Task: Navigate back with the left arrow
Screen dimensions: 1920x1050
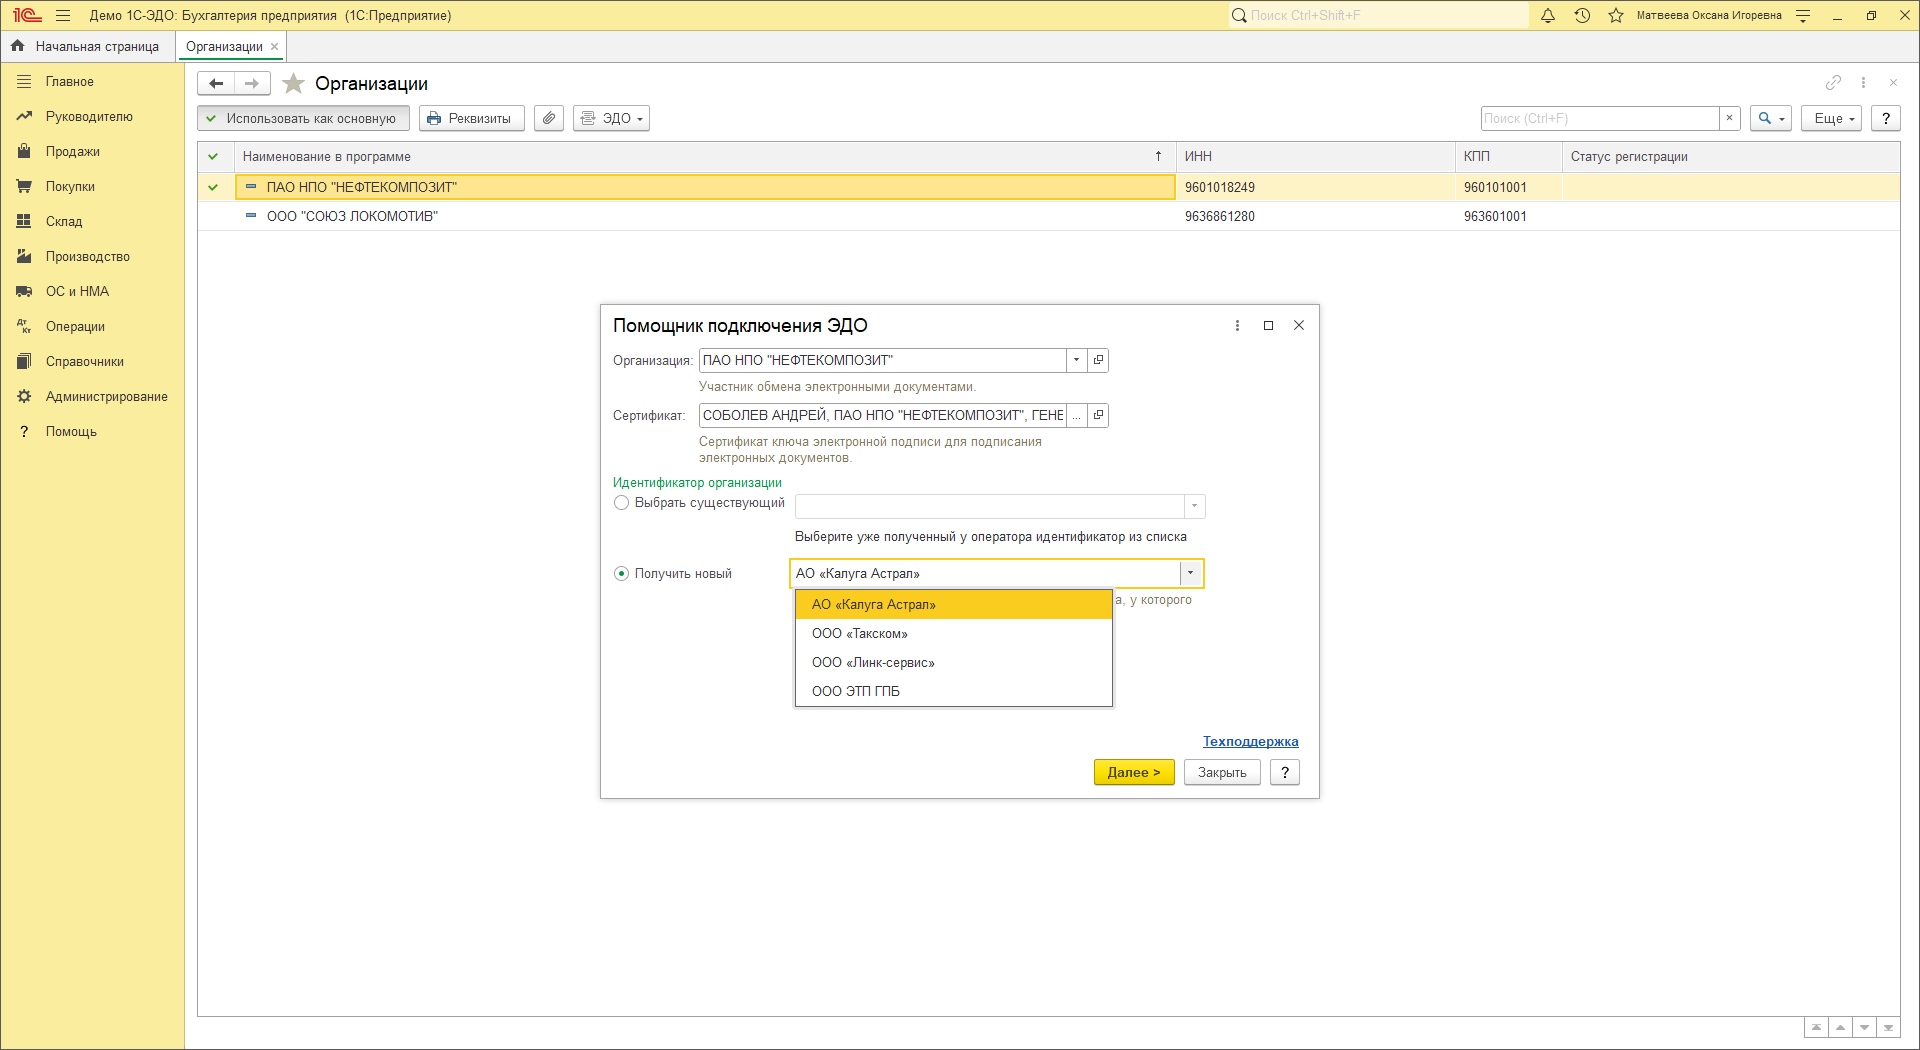Action: pyautogui.click(x=216, y=84)
